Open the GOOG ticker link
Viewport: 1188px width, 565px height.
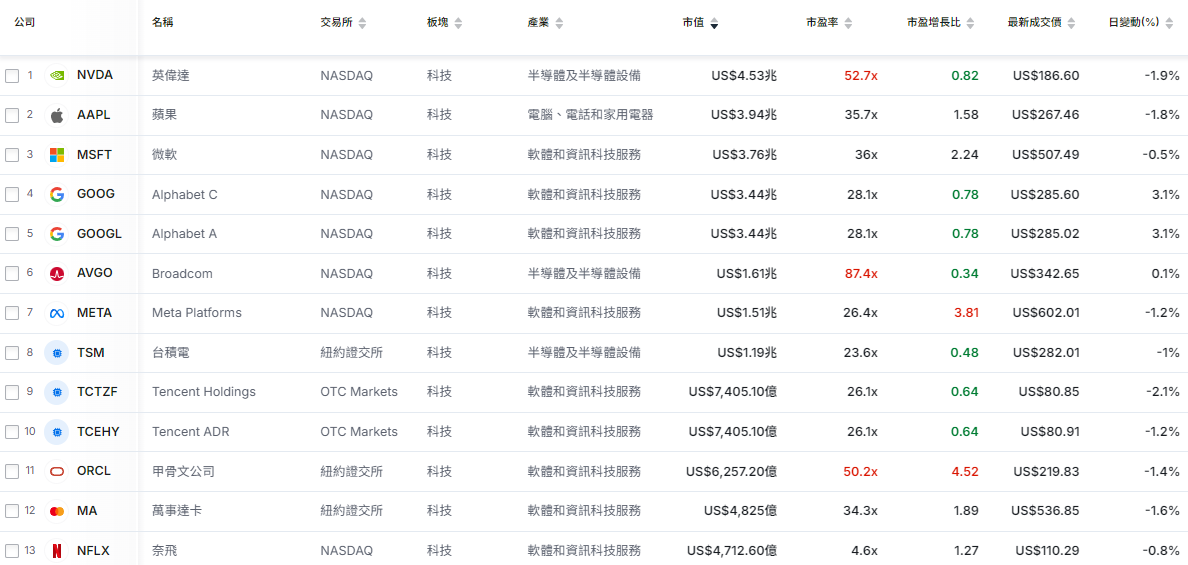96,194
